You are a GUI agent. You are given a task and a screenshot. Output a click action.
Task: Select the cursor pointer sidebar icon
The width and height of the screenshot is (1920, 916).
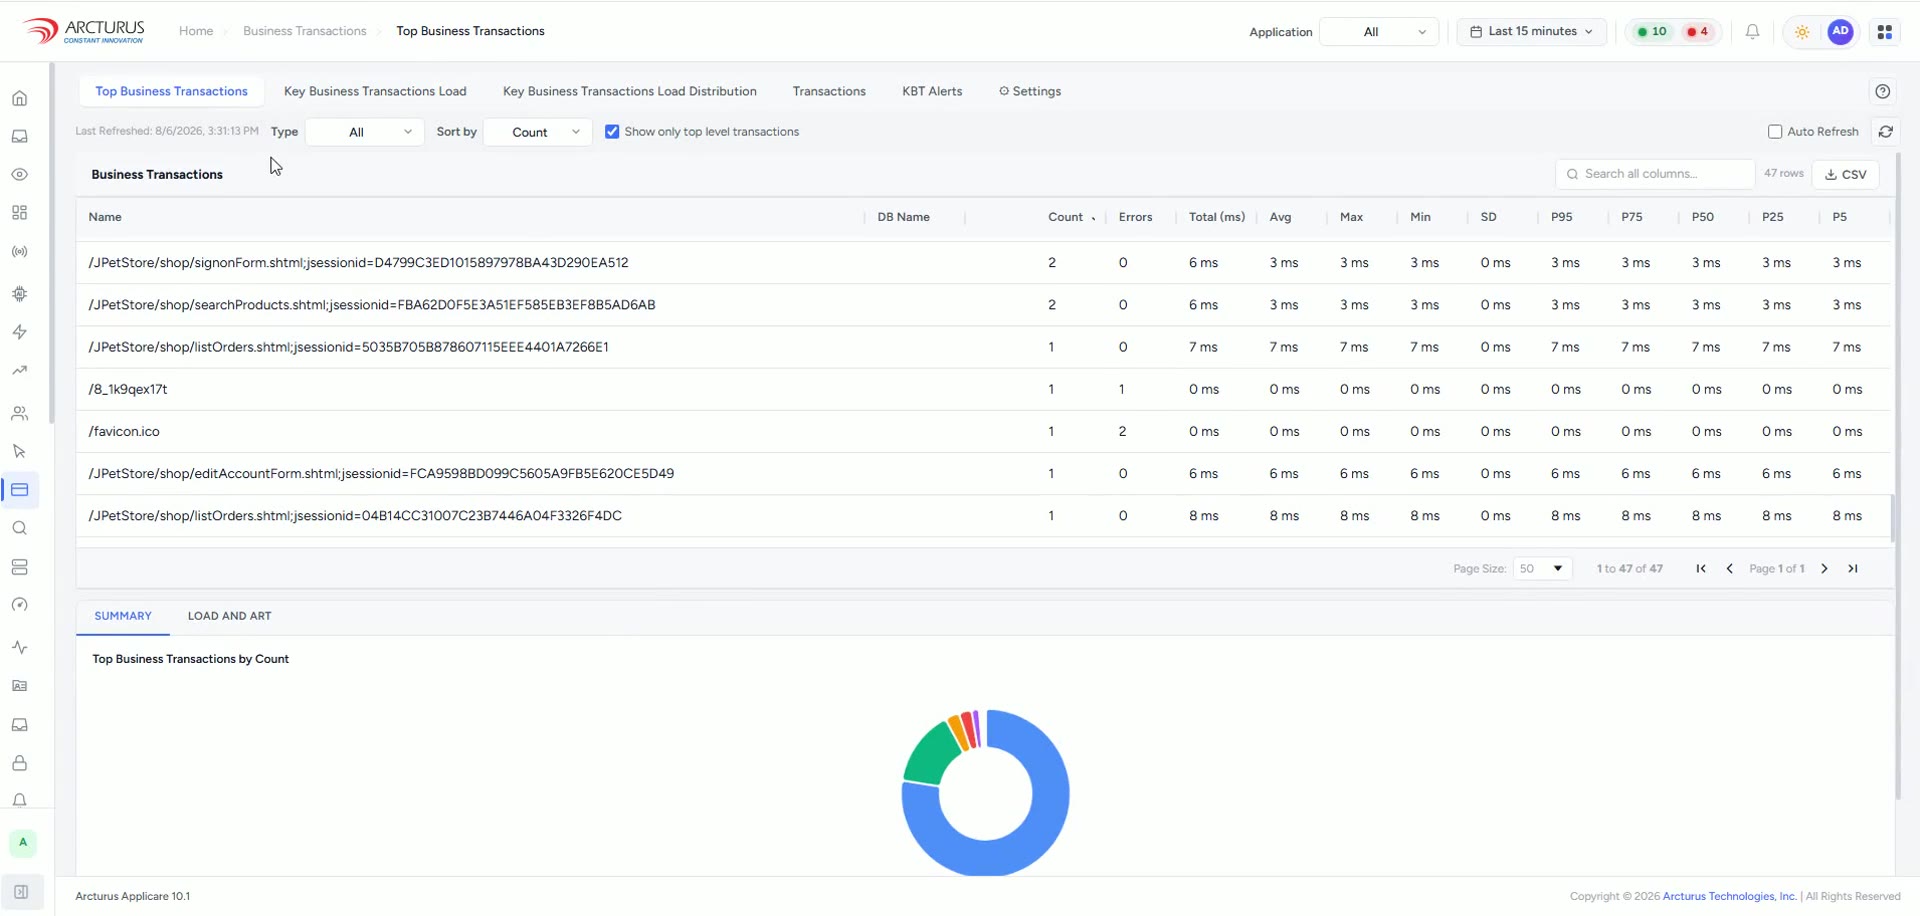tap(19, 451)
